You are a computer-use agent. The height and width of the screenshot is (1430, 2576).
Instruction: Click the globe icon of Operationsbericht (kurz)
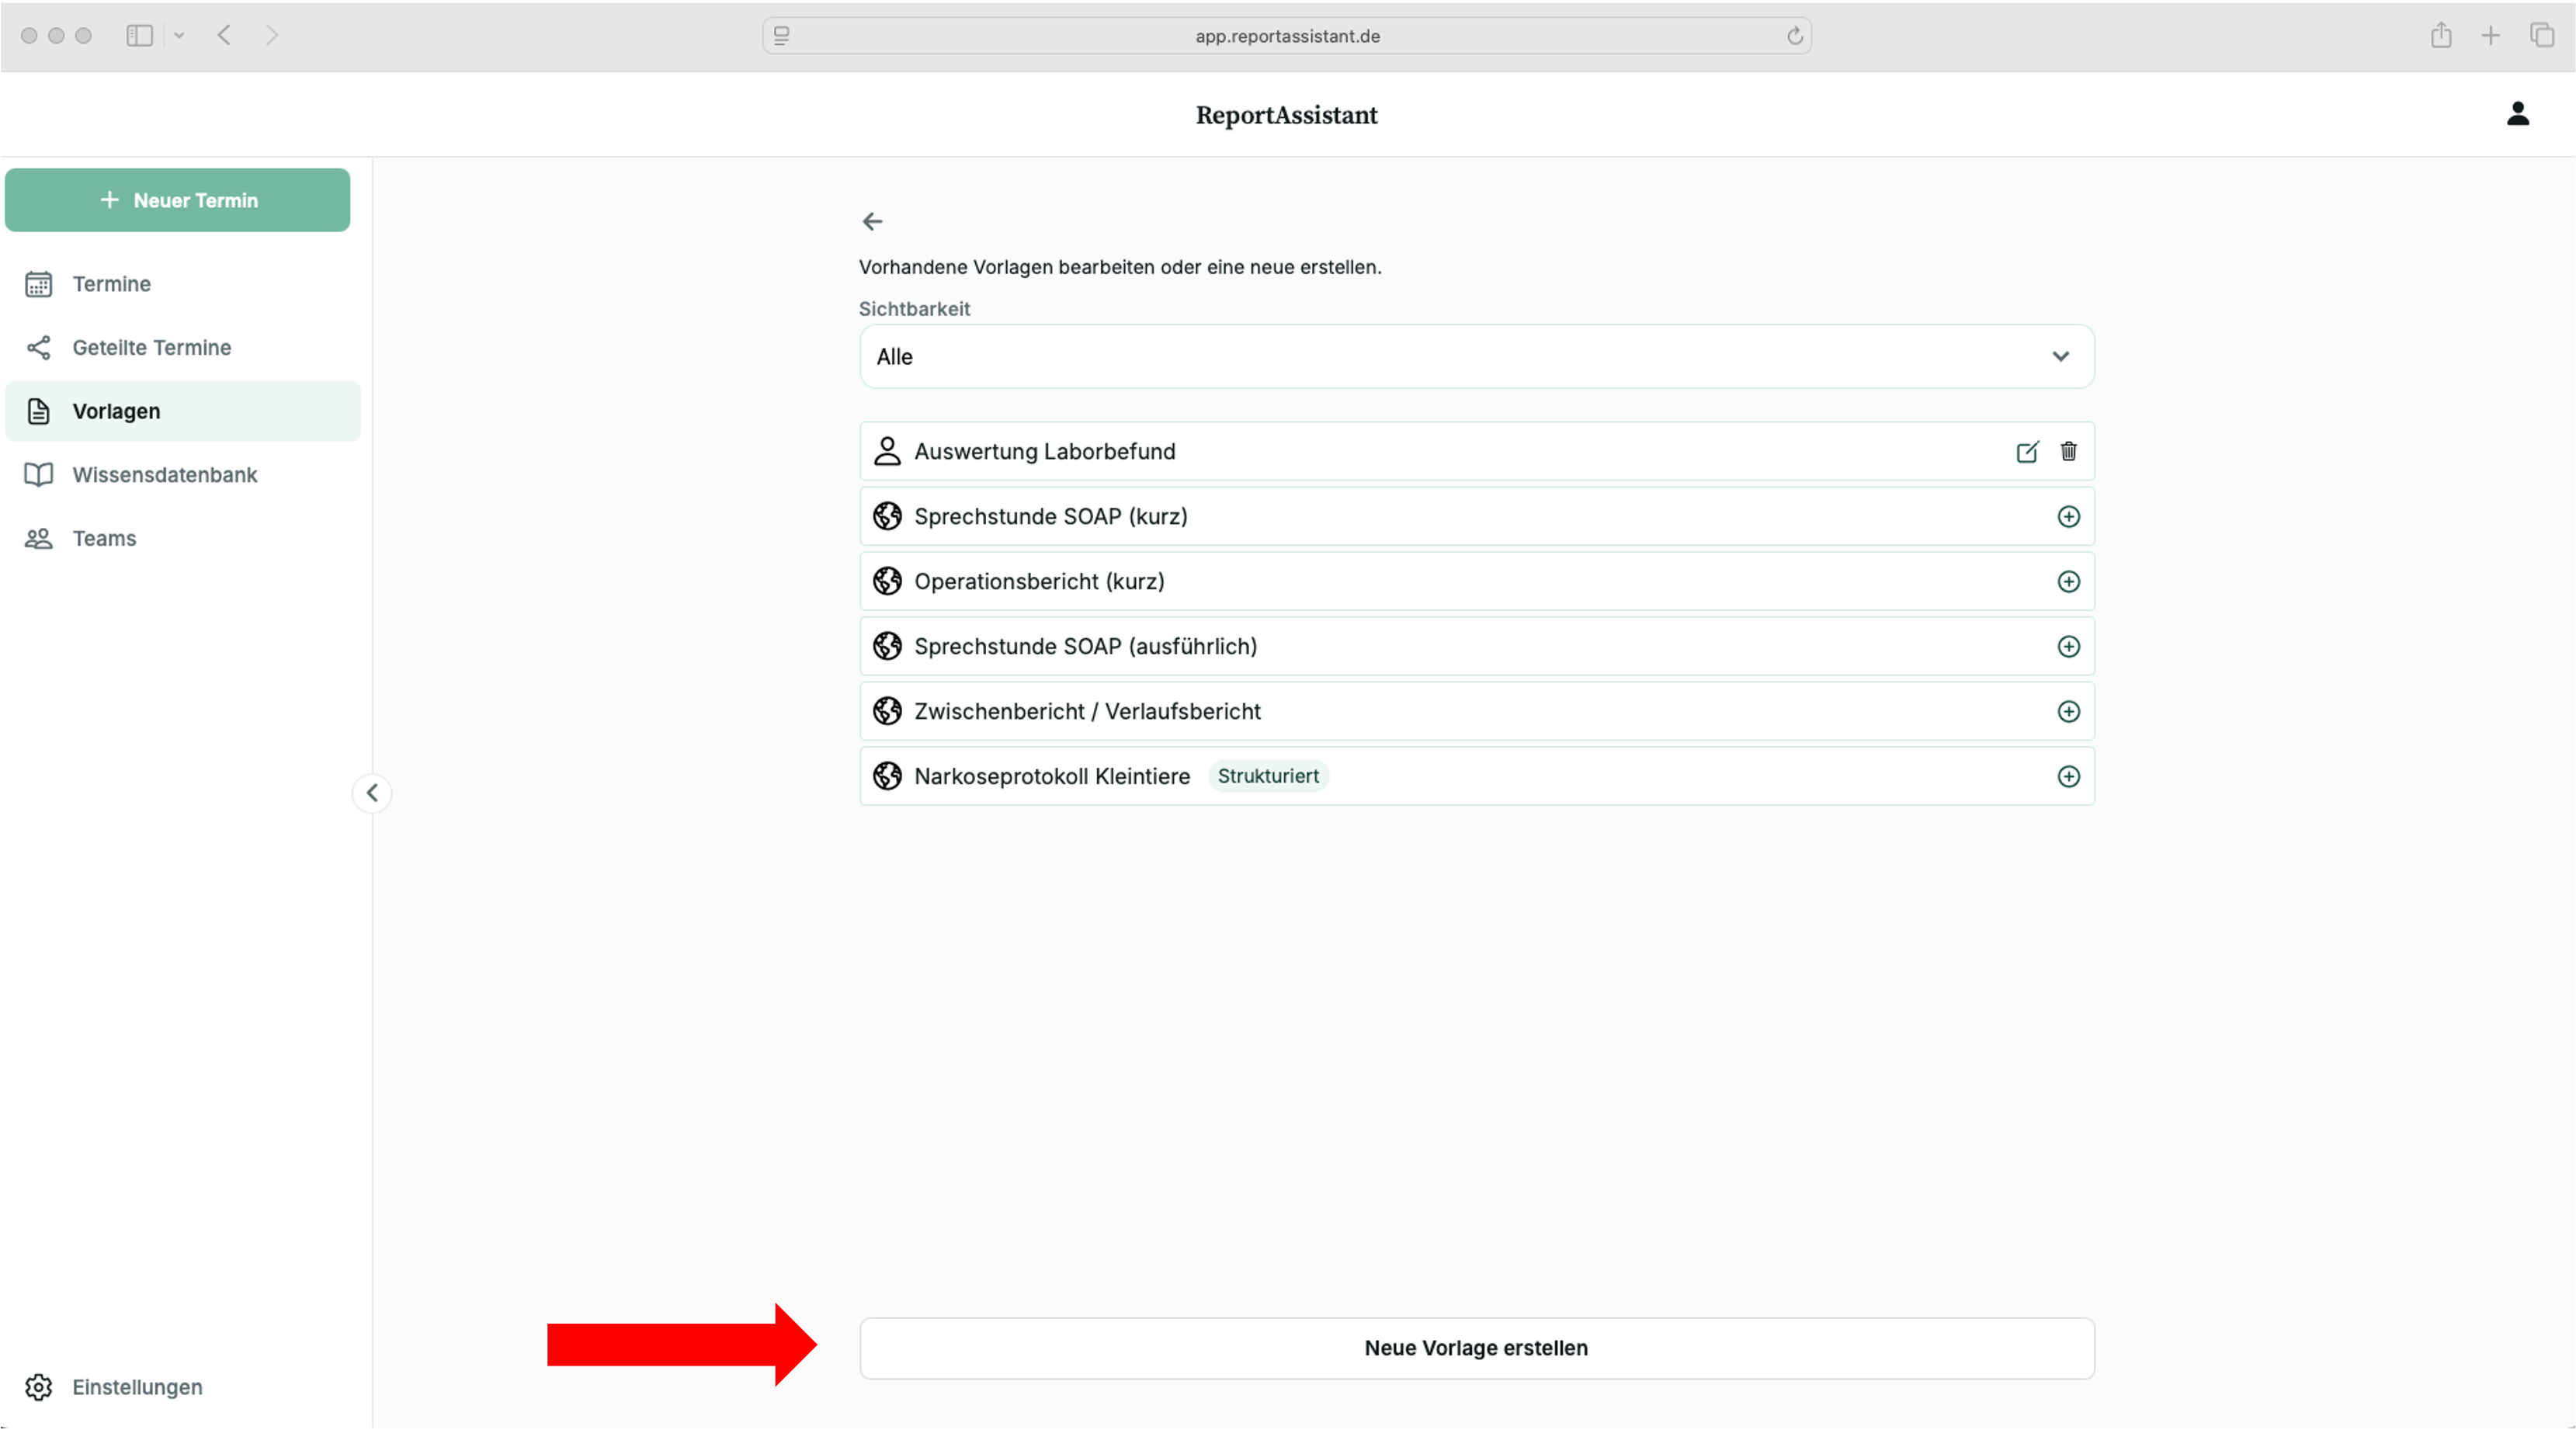click(887, 581)
